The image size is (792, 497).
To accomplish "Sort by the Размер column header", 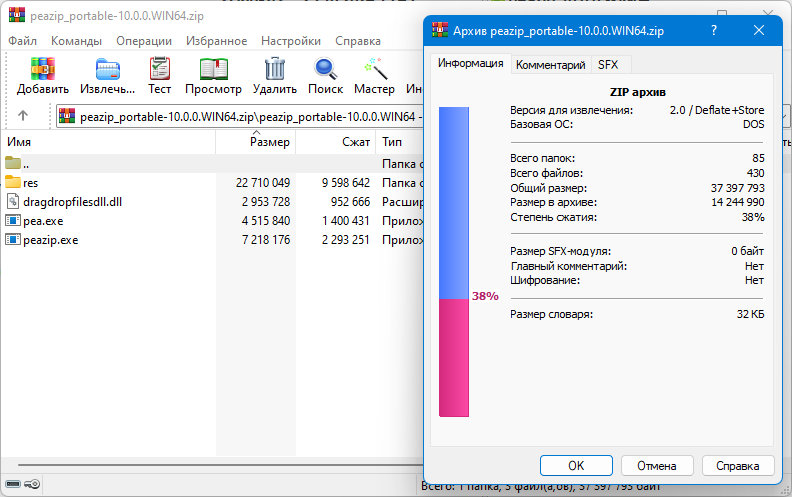I will coord(256,142).
